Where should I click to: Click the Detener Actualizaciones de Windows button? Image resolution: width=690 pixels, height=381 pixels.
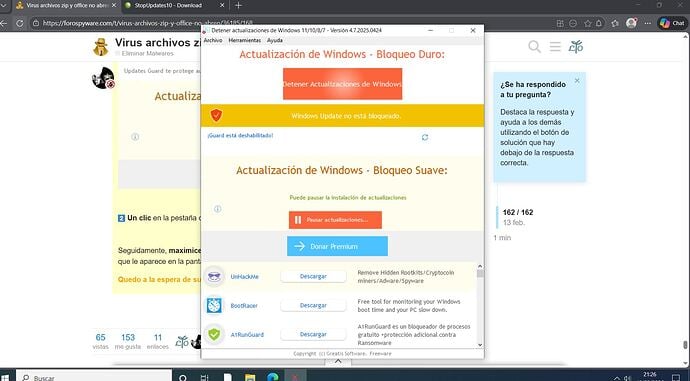point(342,84)
